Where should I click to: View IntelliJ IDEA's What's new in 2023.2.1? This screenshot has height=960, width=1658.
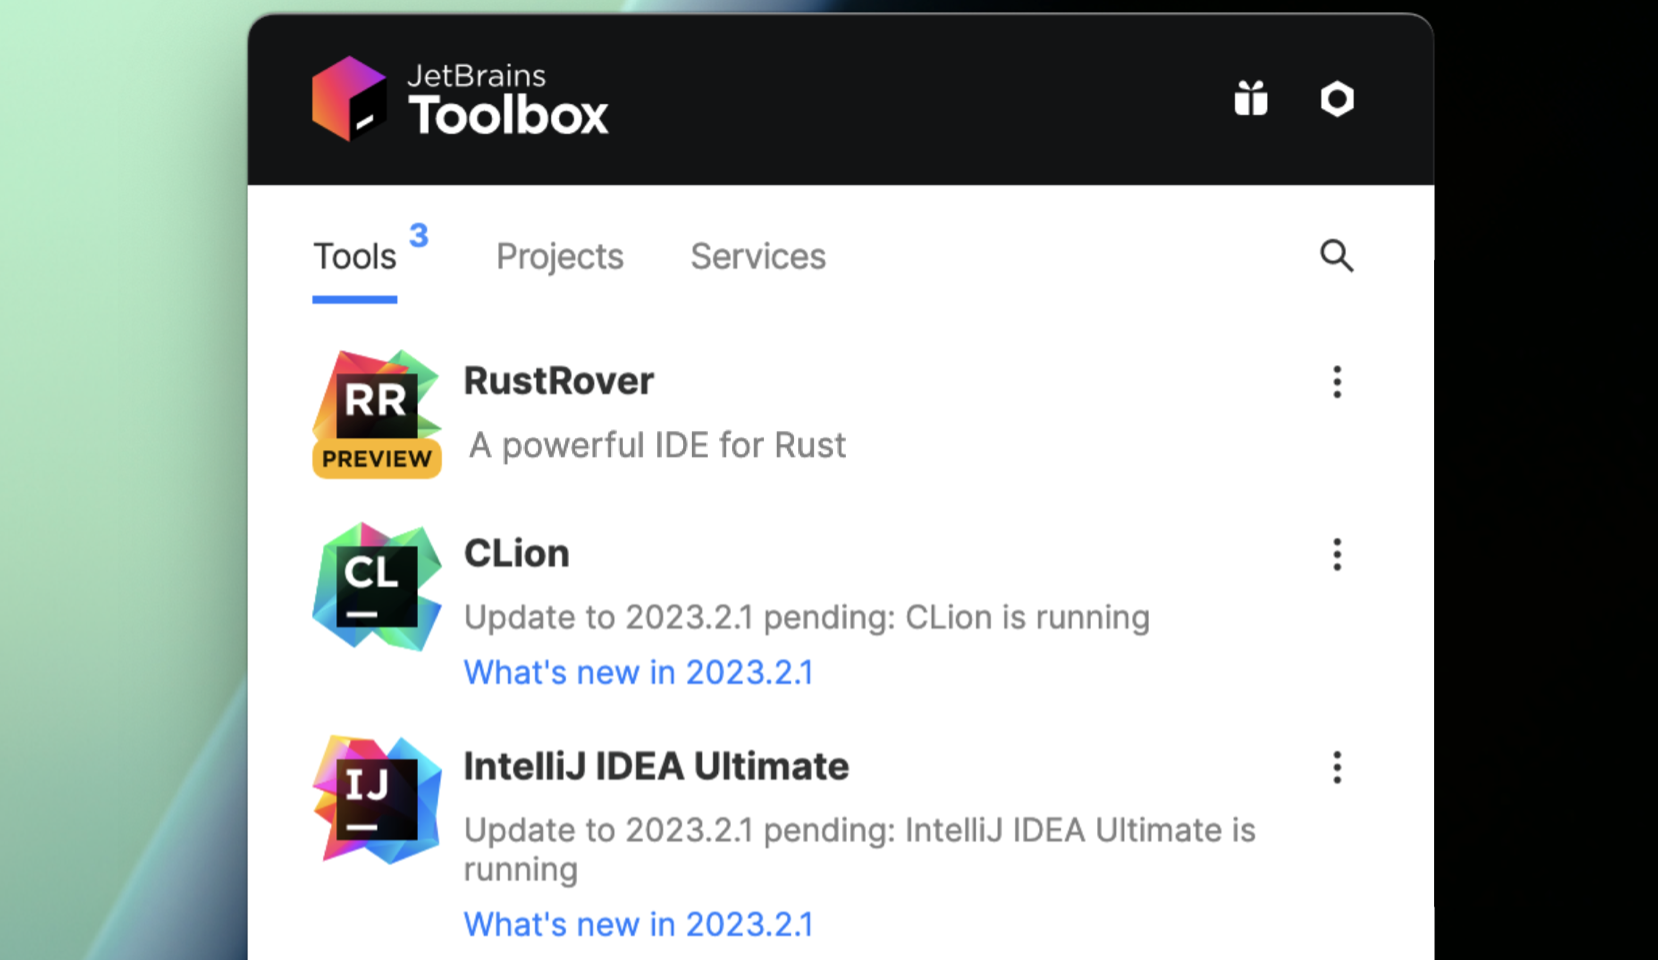638,924
